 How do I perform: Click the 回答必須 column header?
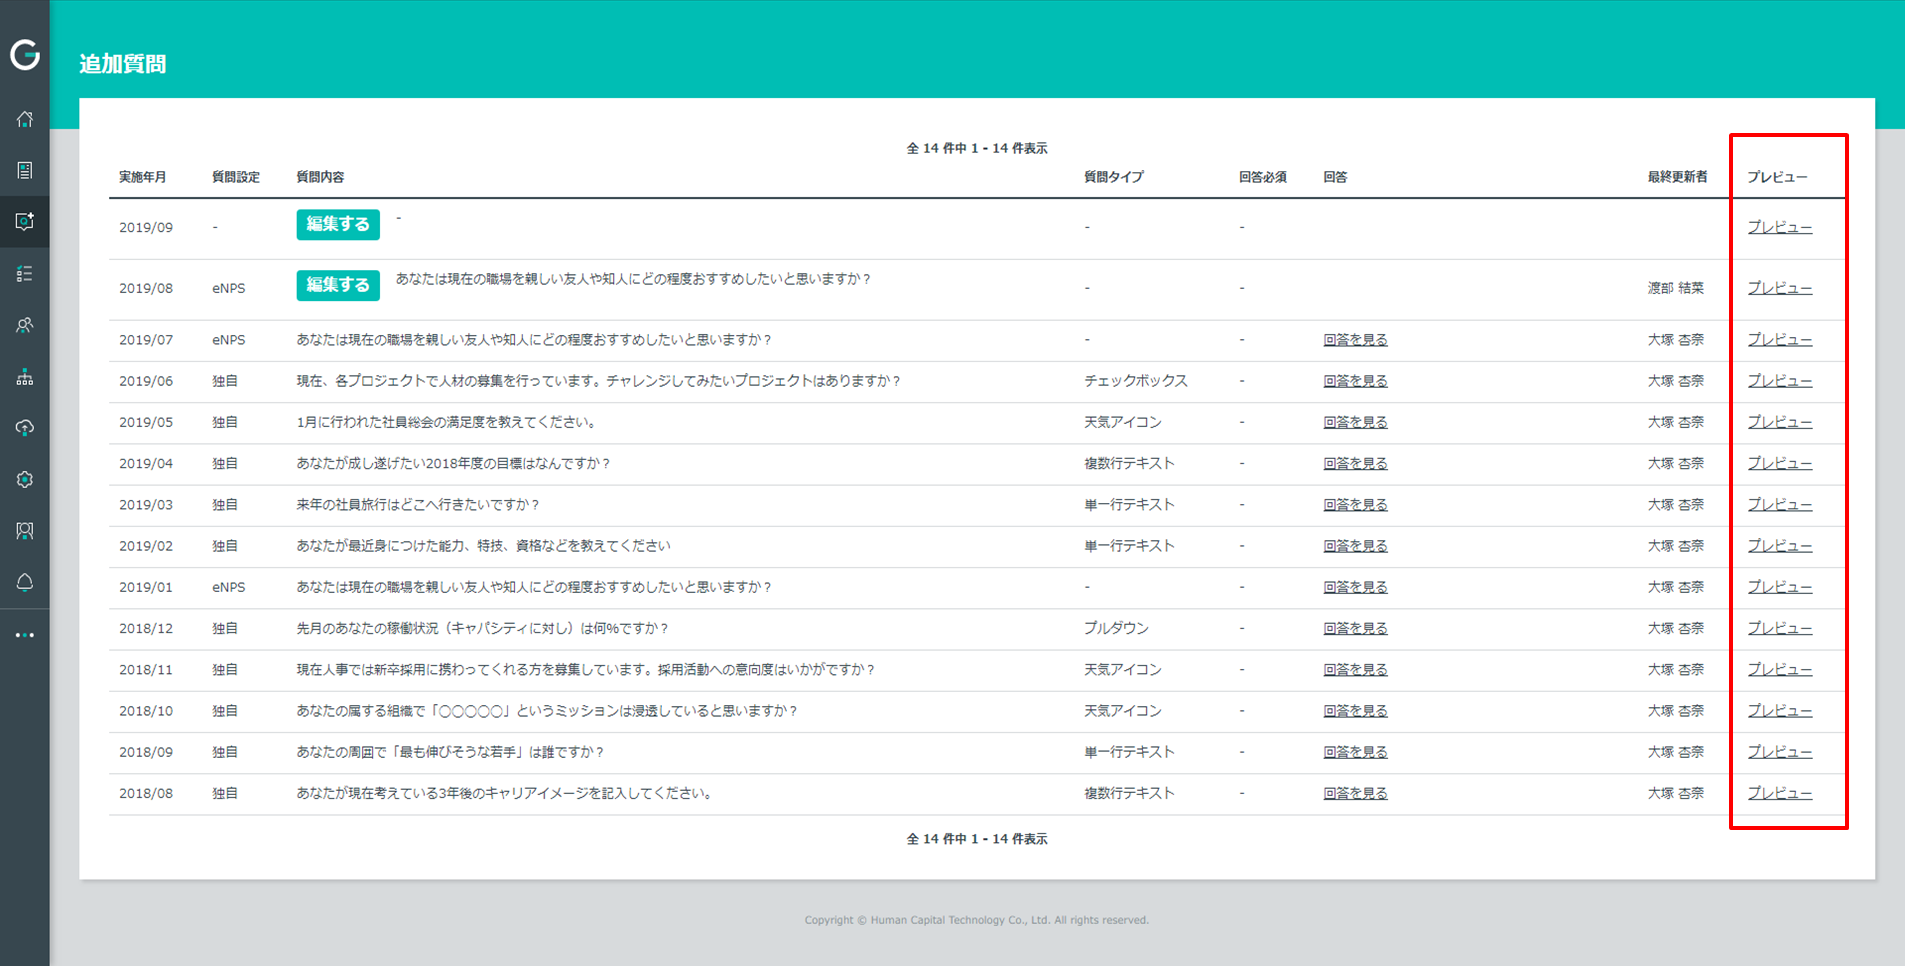(x=1263, y=177)
